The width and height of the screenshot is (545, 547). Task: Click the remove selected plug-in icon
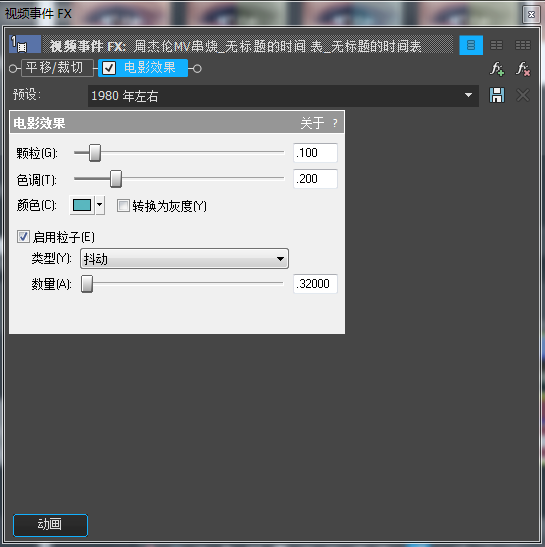523,69
